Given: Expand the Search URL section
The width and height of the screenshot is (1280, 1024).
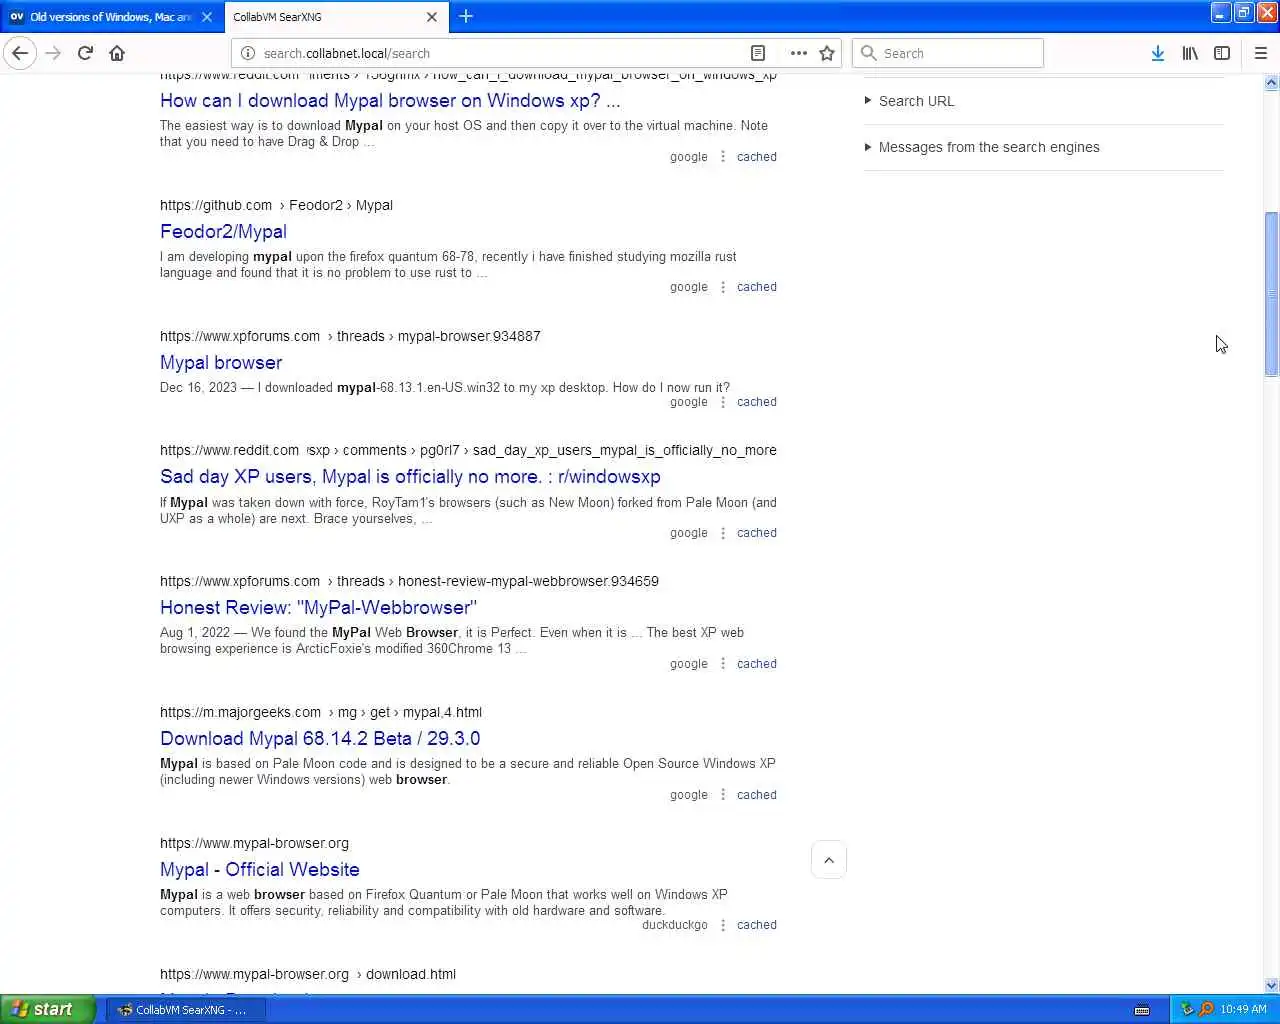Looking at the screenshot, I should (x=909, y=101).
